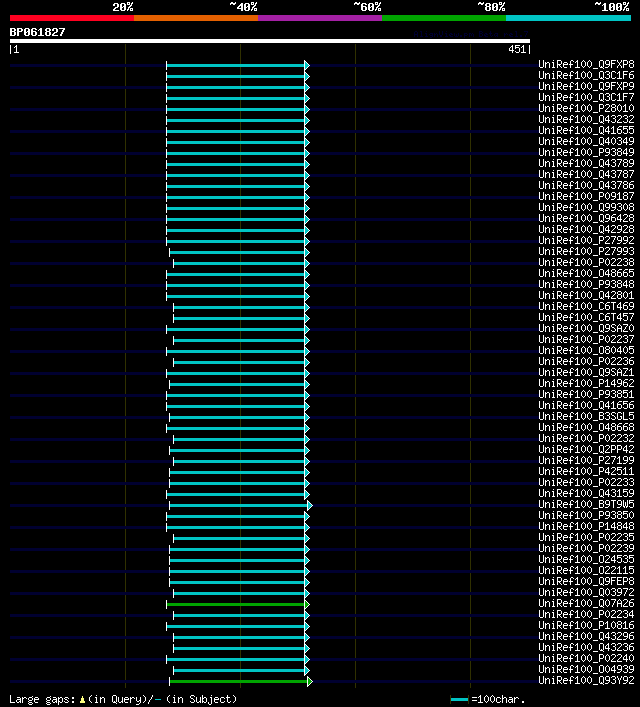Select hit label UniRef100_Q9FXP9
Image resolution: width=640 pixels, height=707 pixels.
coord(586,86)
